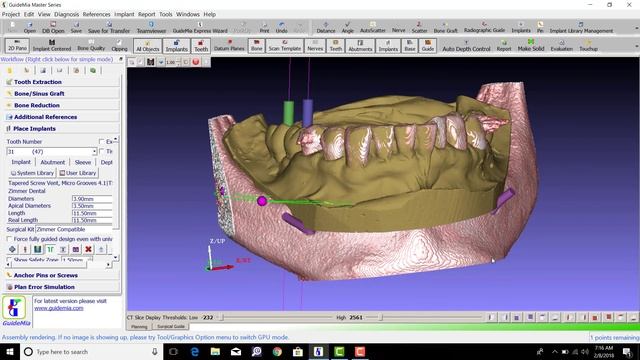Open Auto Depth Control
The height and width of the screenshot is (360, 640).
466,45
